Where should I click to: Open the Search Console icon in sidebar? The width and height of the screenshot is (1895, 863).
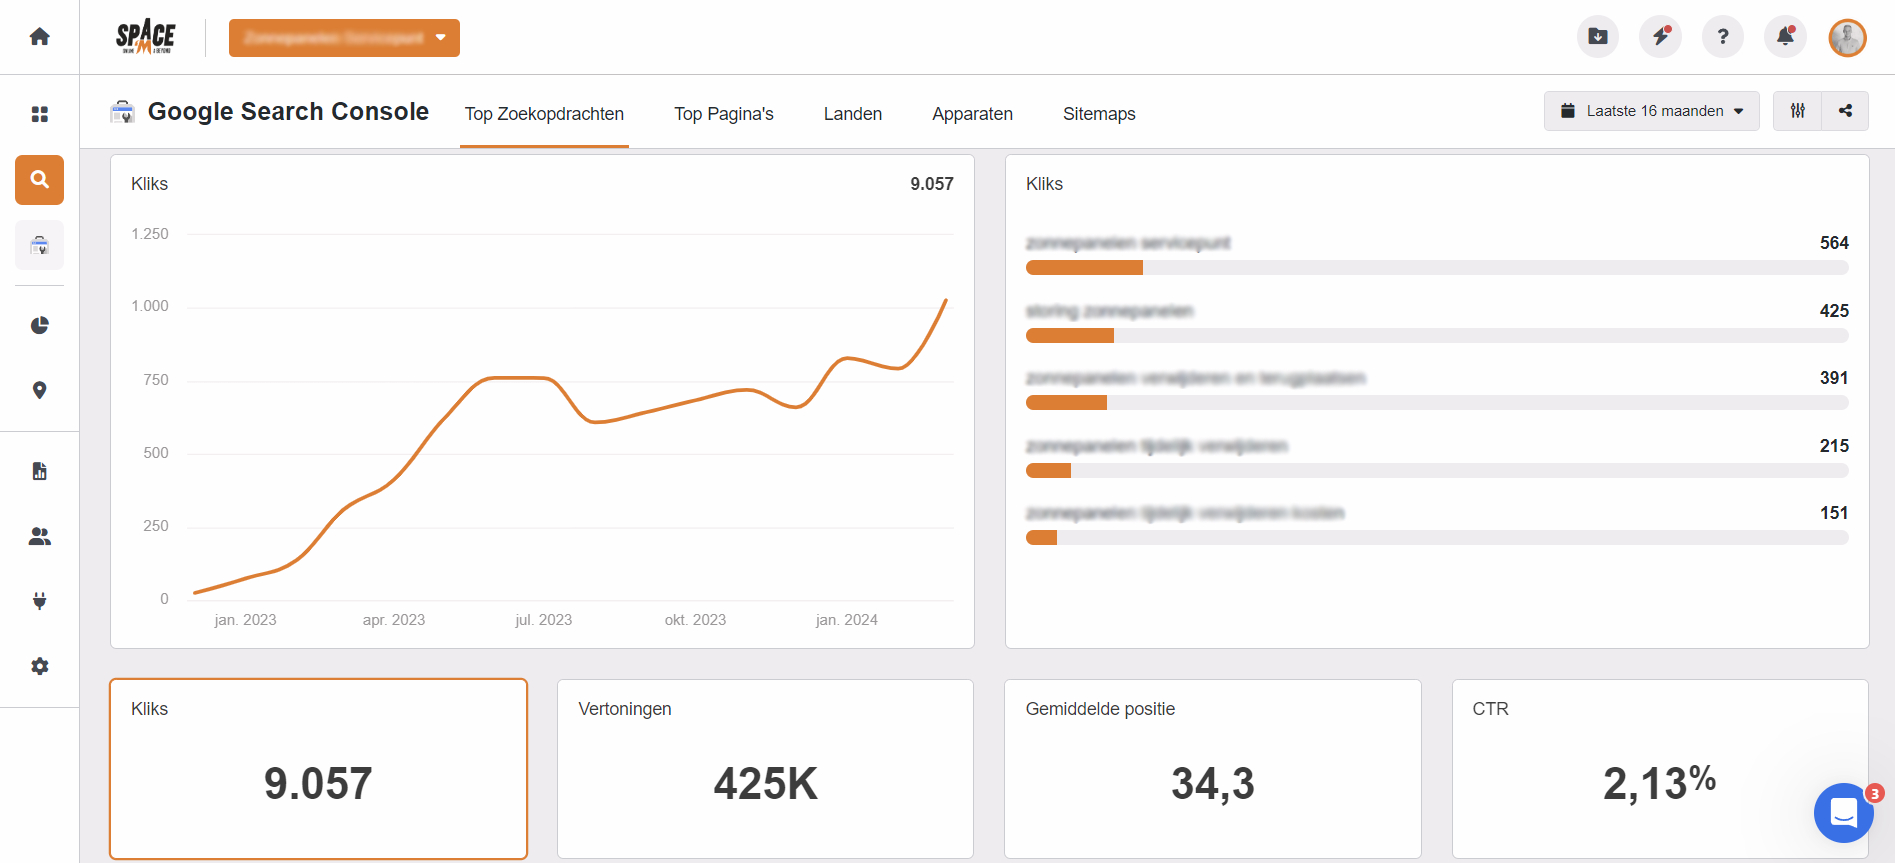coord(39,245)
